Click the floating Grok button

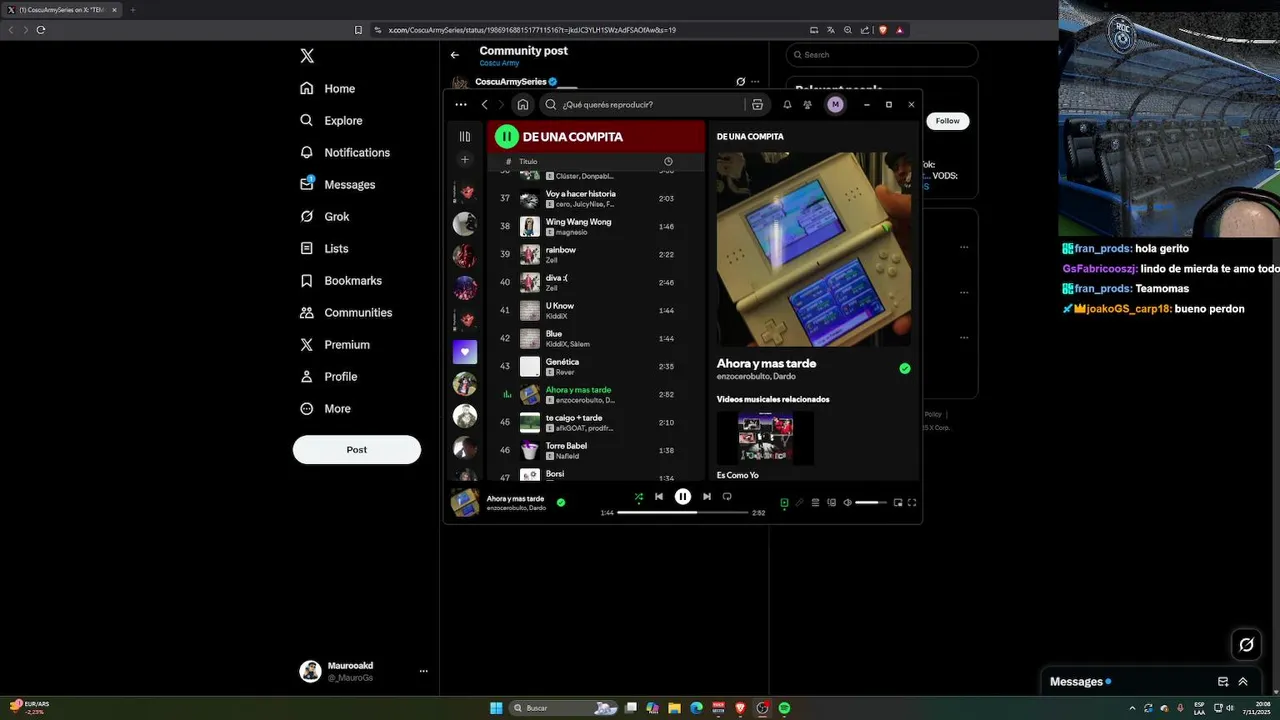click(1246, 645)
